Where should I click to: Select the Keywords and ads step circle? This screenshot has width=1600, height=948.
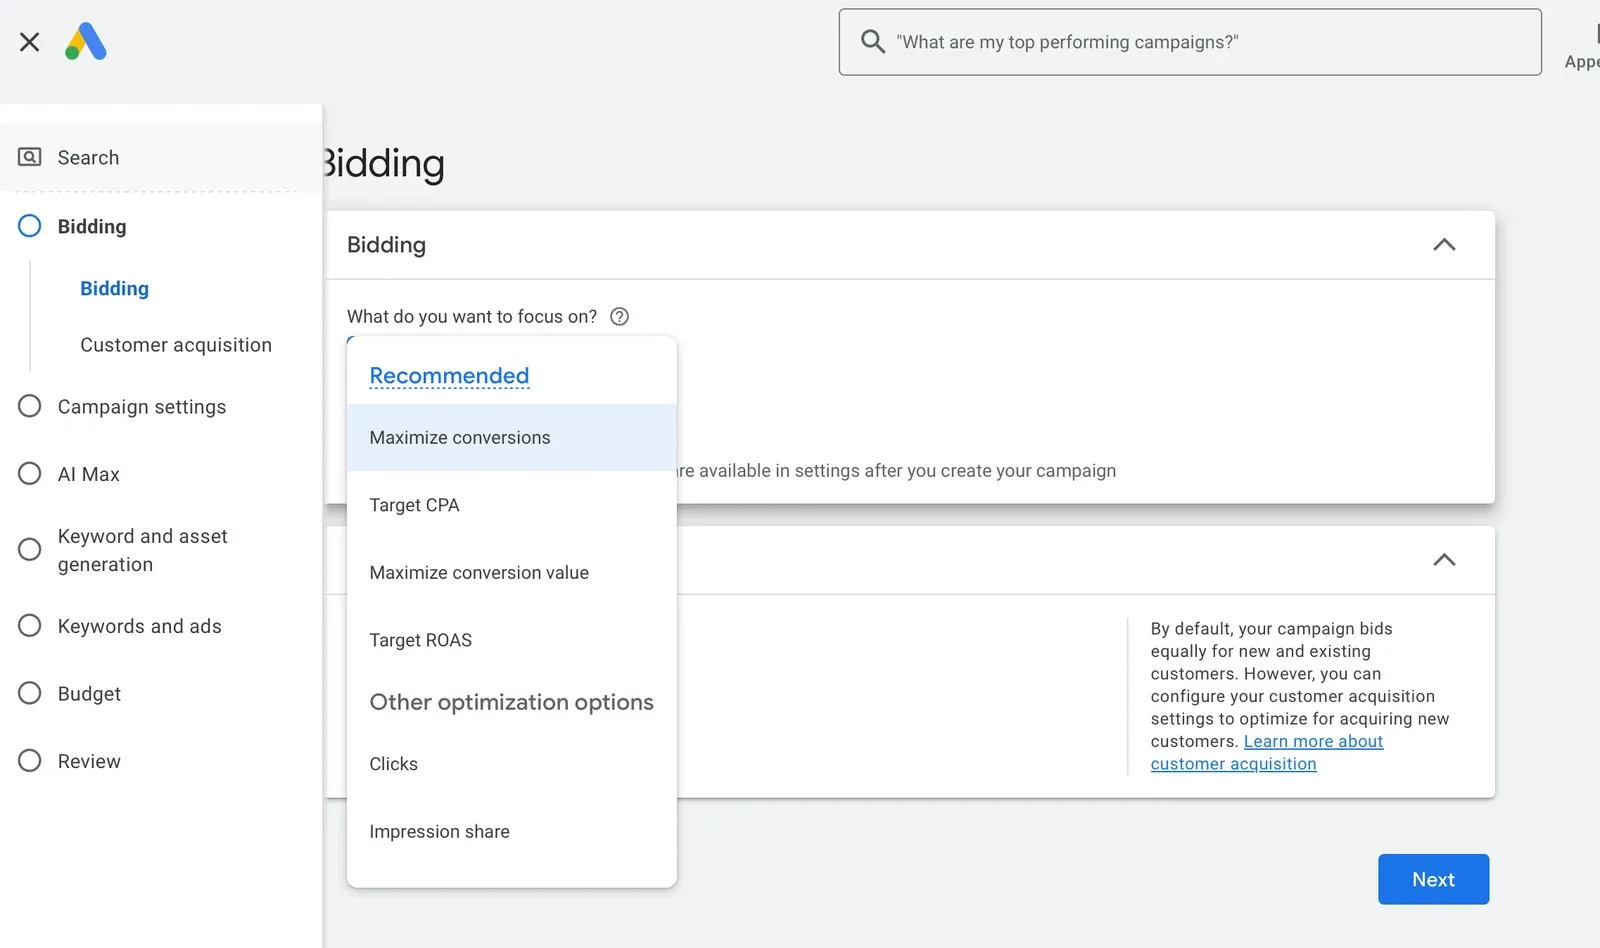[x=30, y=626]
